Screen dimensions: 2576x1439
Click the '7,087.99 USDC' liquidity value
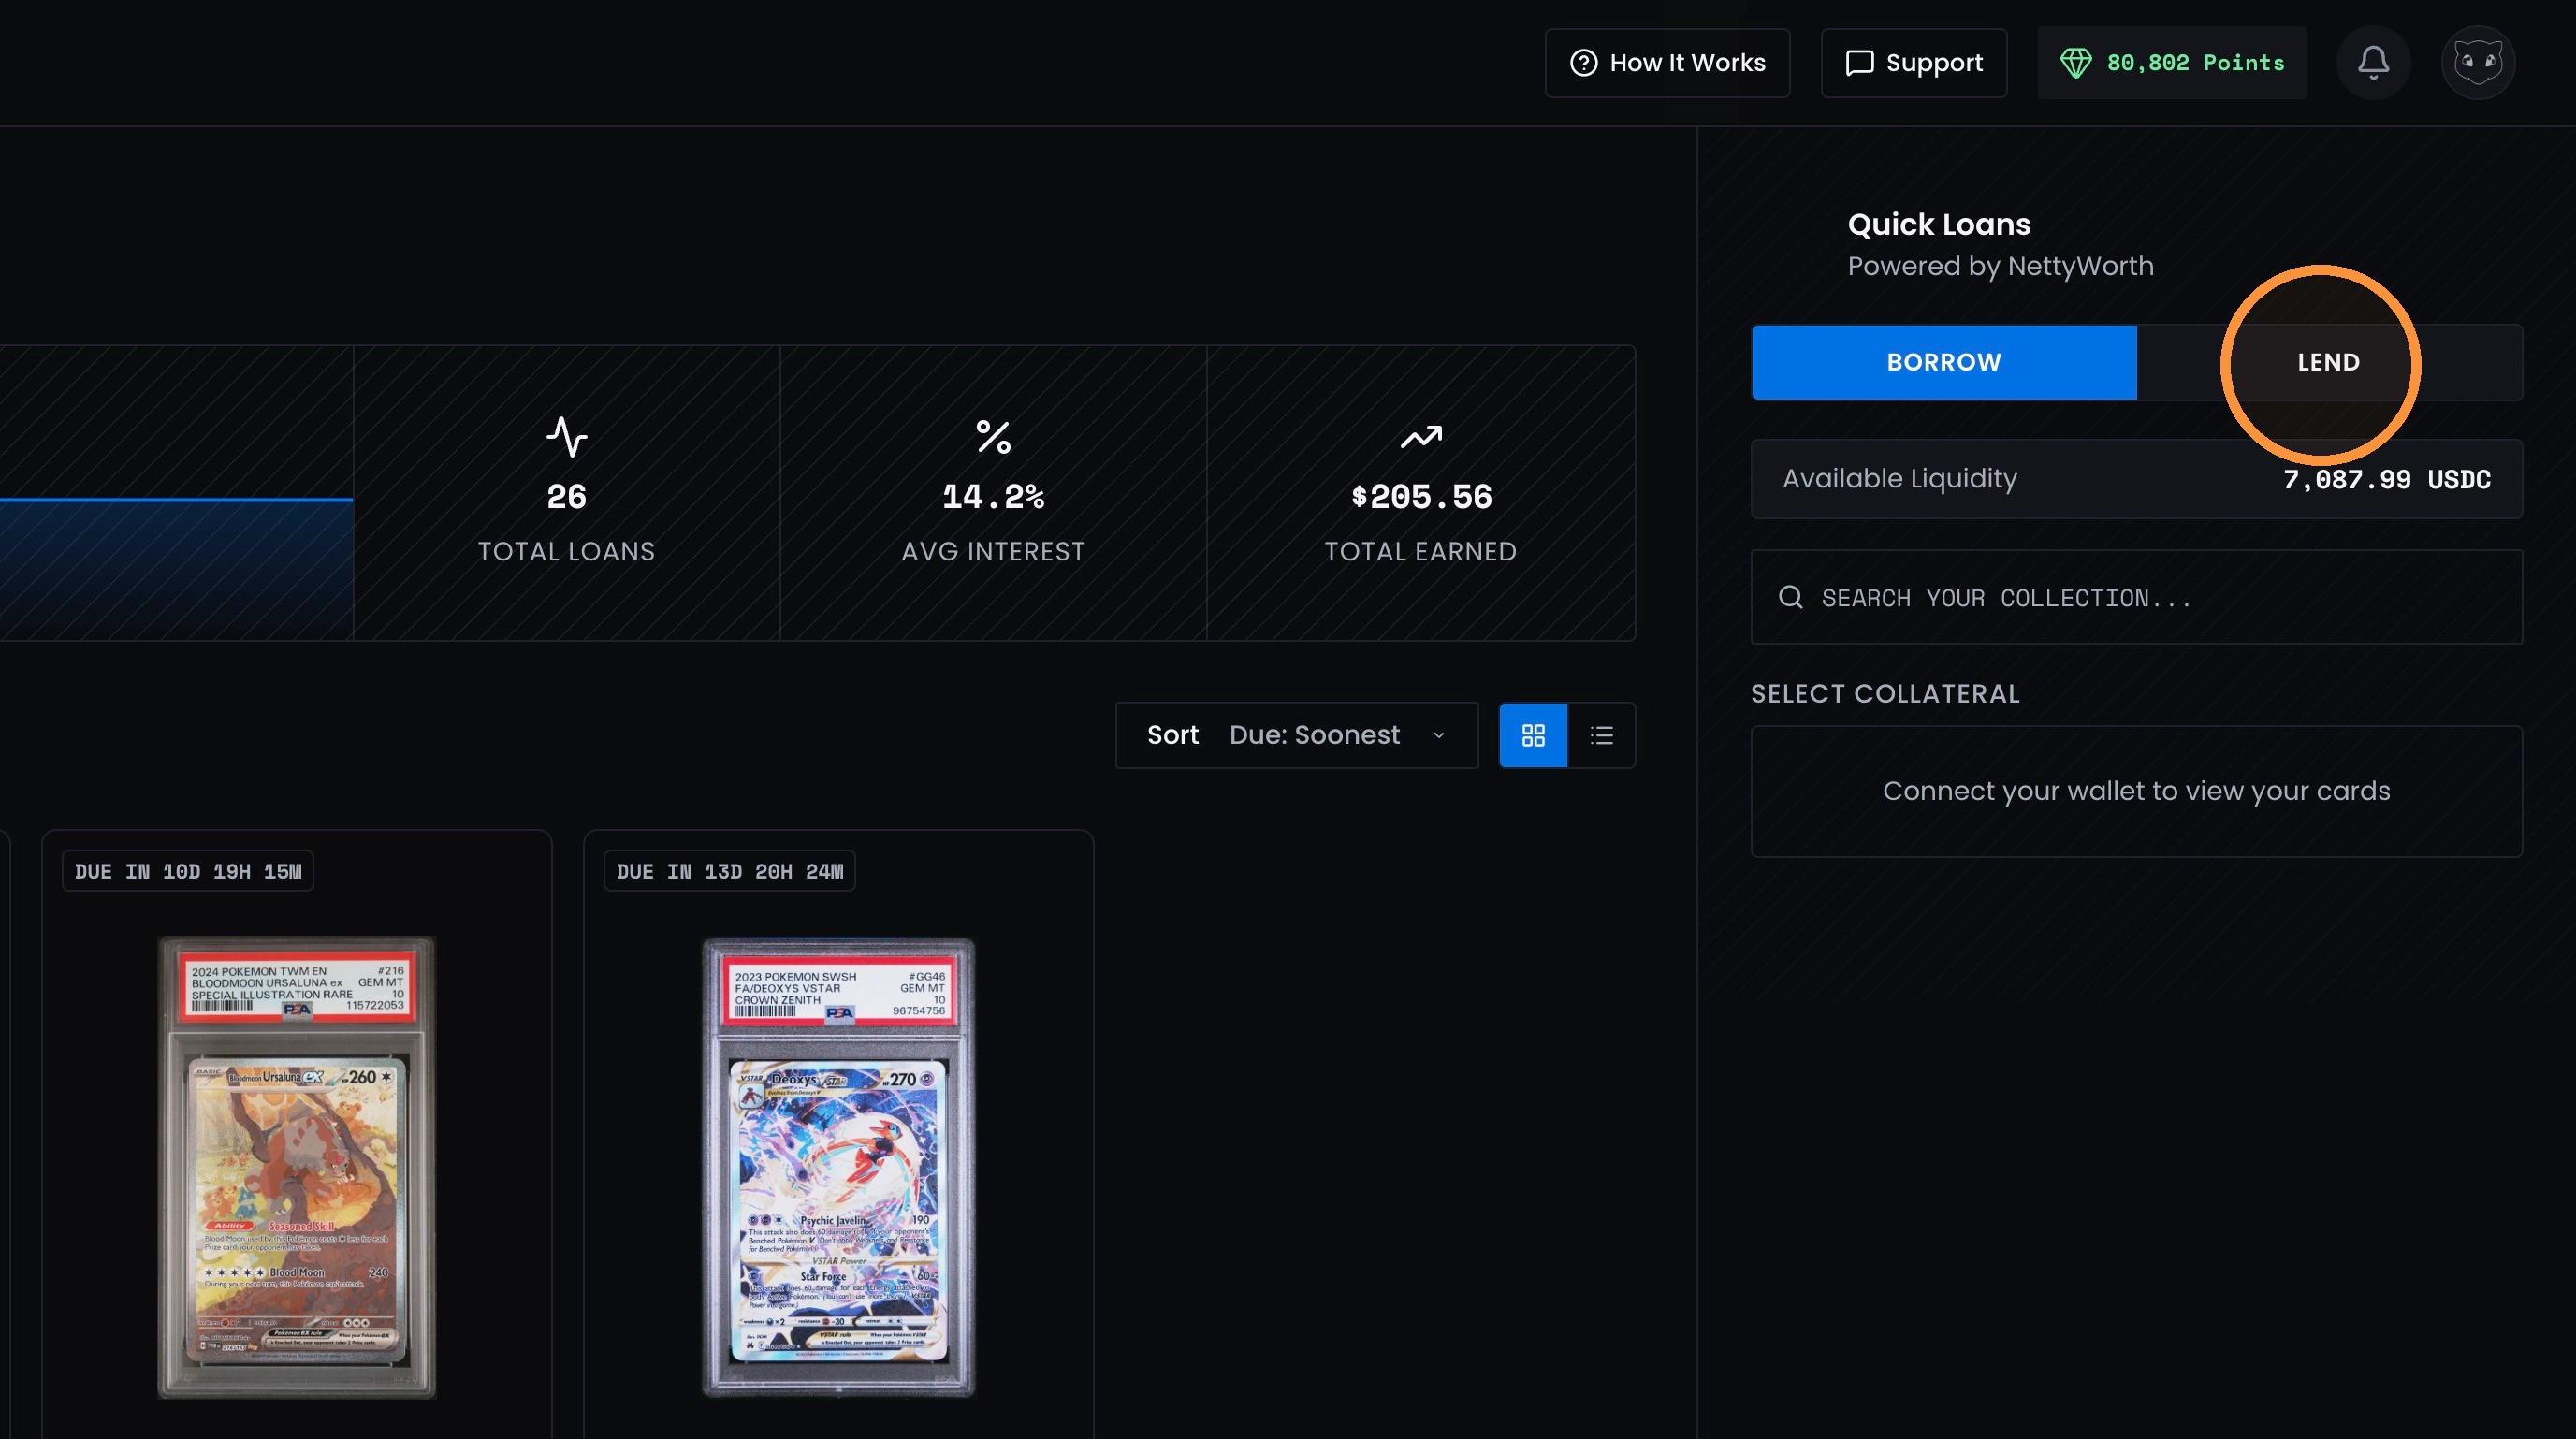click(2387, 479)
